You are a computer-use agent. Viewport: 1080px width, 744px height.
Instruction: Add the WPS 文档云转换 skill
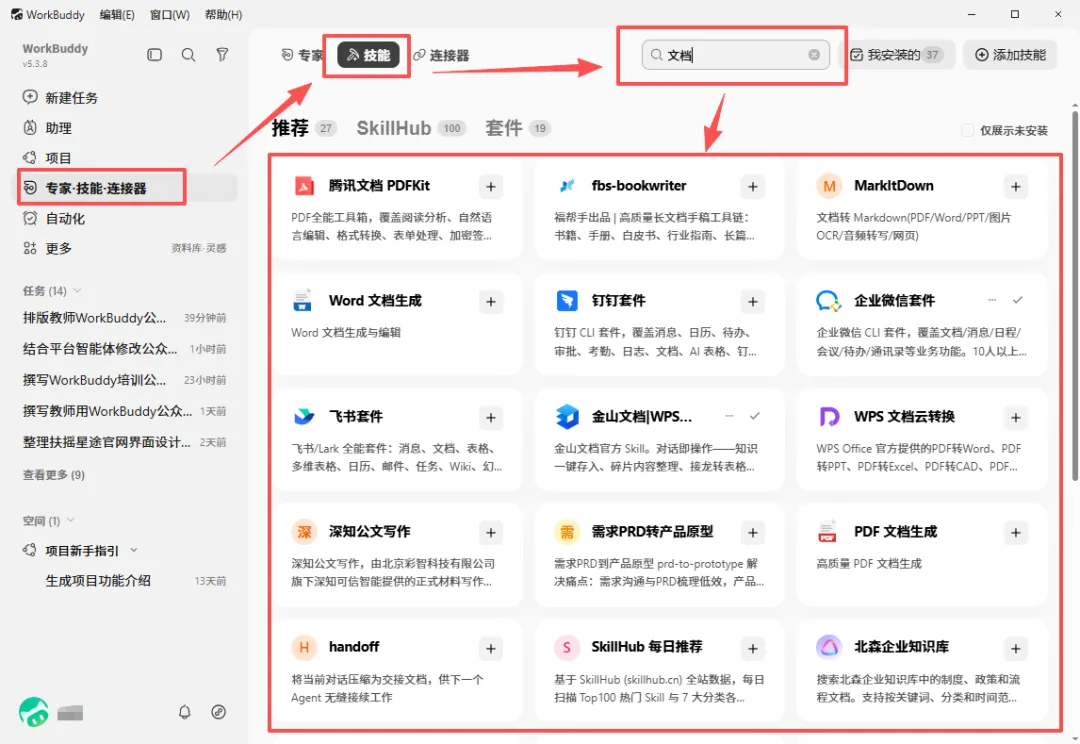coord(1015,417)
